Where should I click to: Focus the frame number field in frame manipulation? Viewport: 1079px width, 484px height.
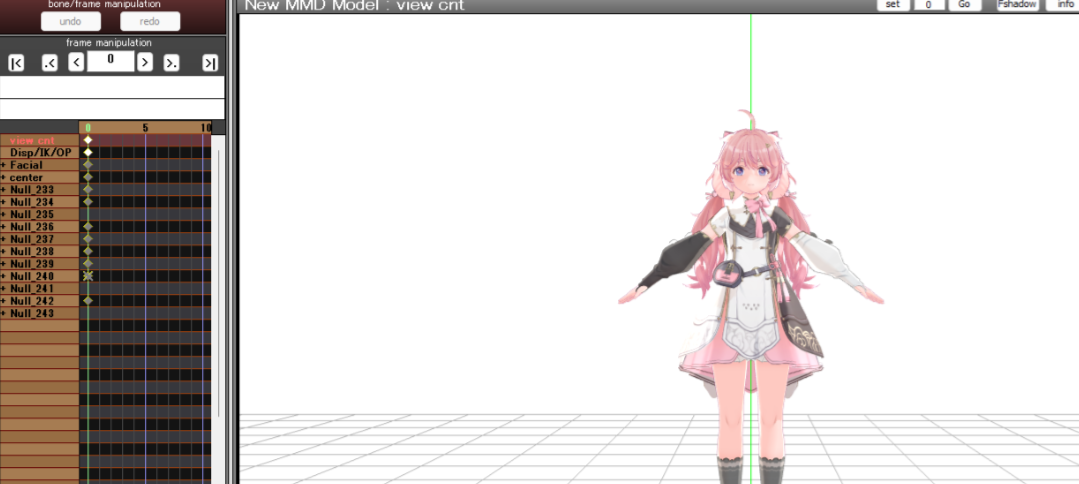tap(110, 61)
